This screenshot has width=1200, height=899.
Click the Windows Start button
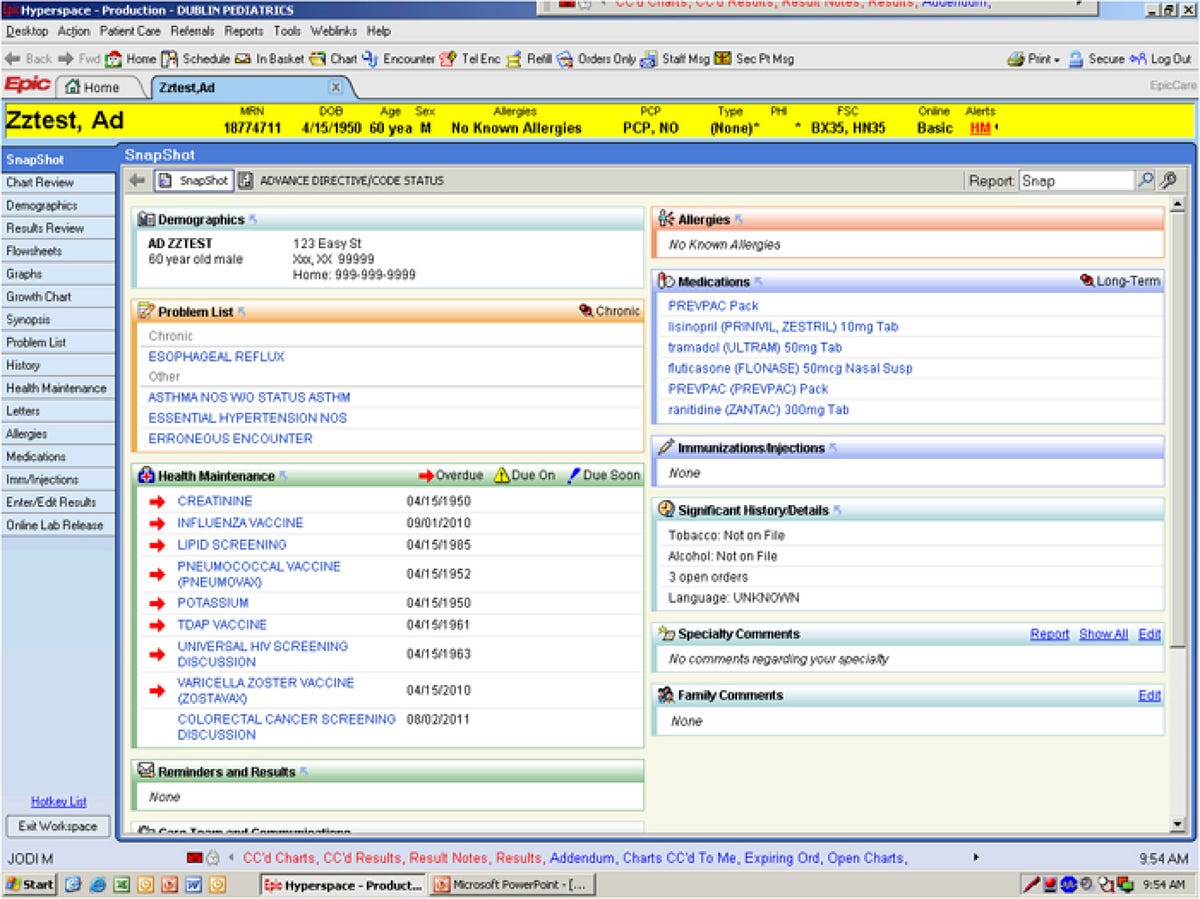click(30, 884)
